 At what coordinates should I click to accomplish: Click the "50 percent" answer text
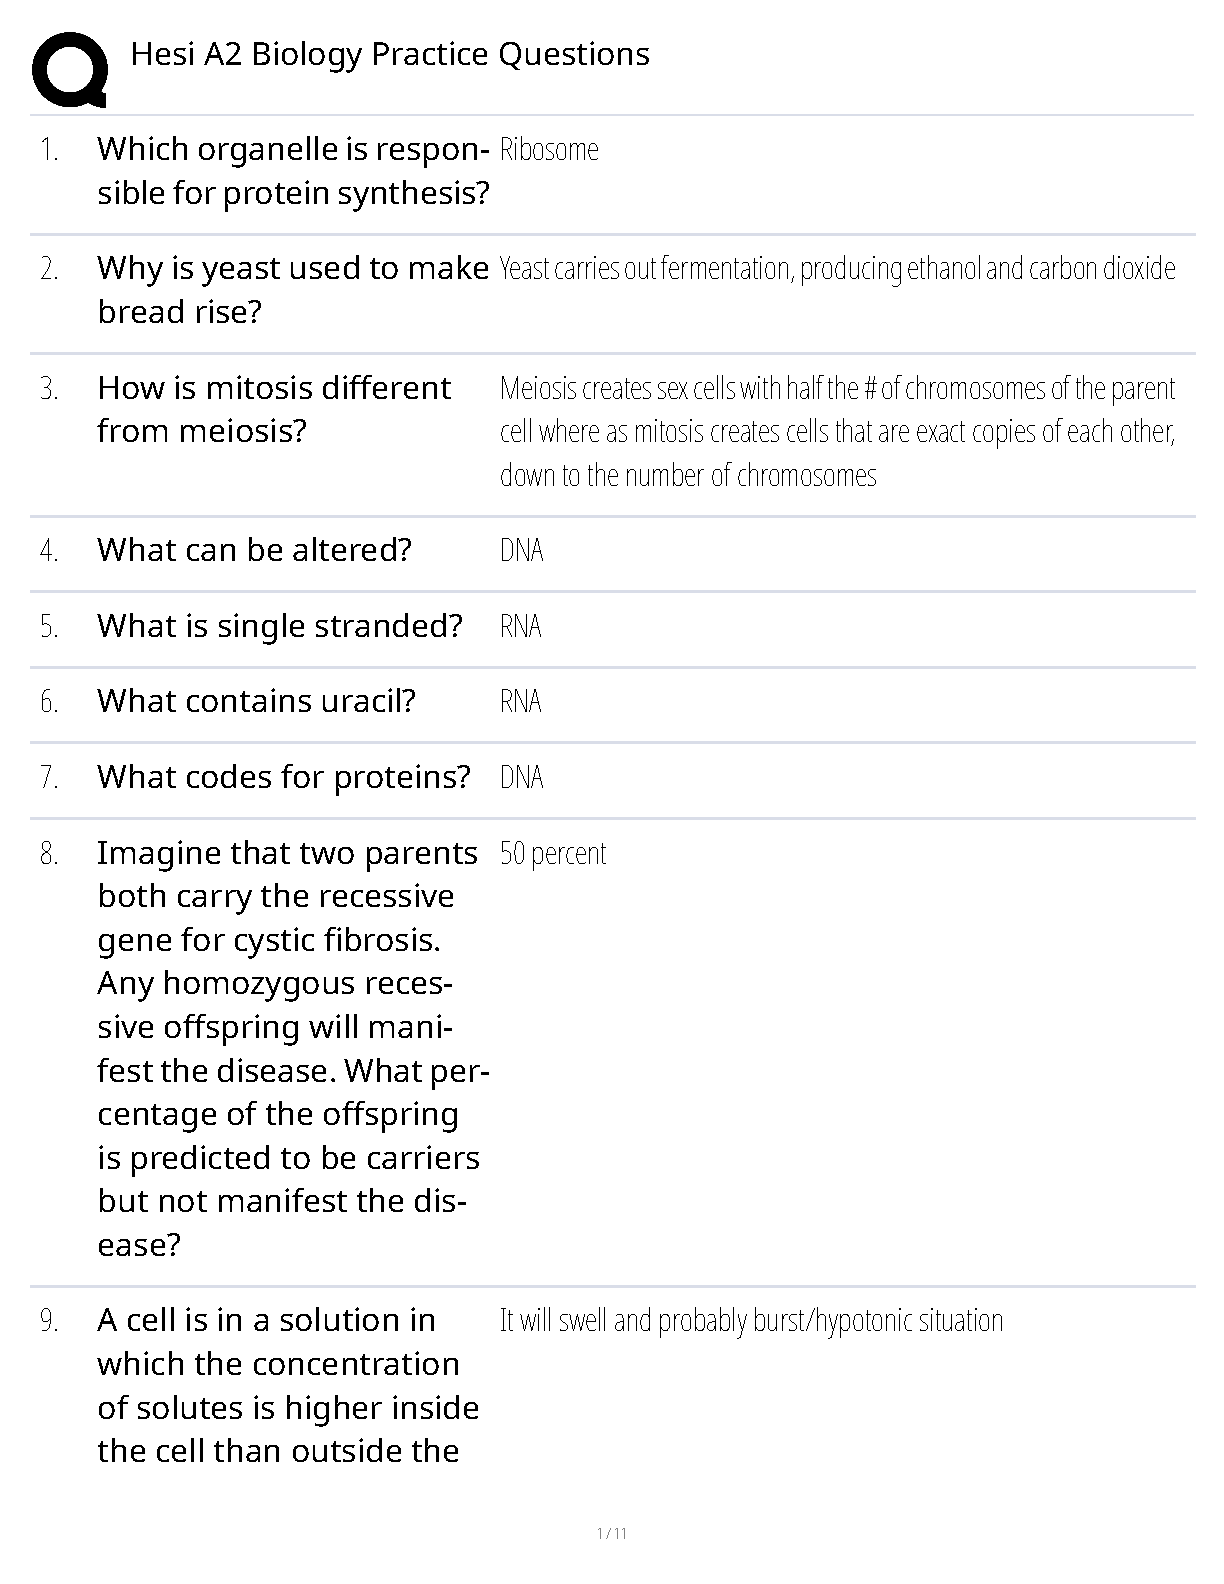pyautogui.click(x=553, y=854)
